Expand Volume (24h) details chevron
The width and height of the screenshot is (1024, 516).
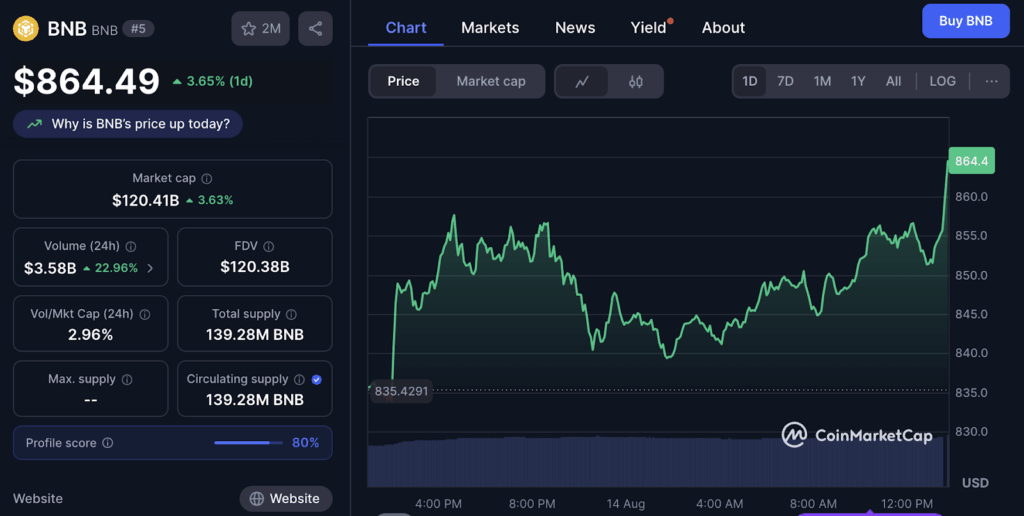click(x=151, y=268)
